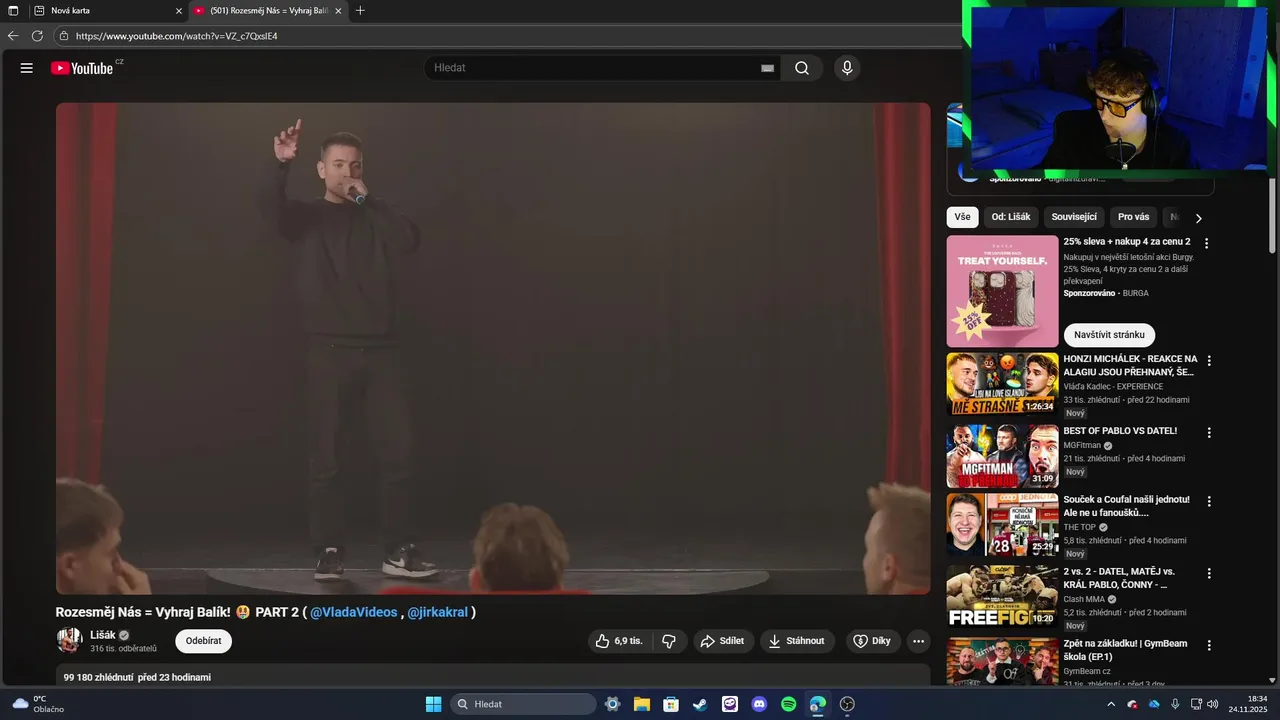Open options for Souček a Coufal video
1280x720 pixels.
[1209, 501]
